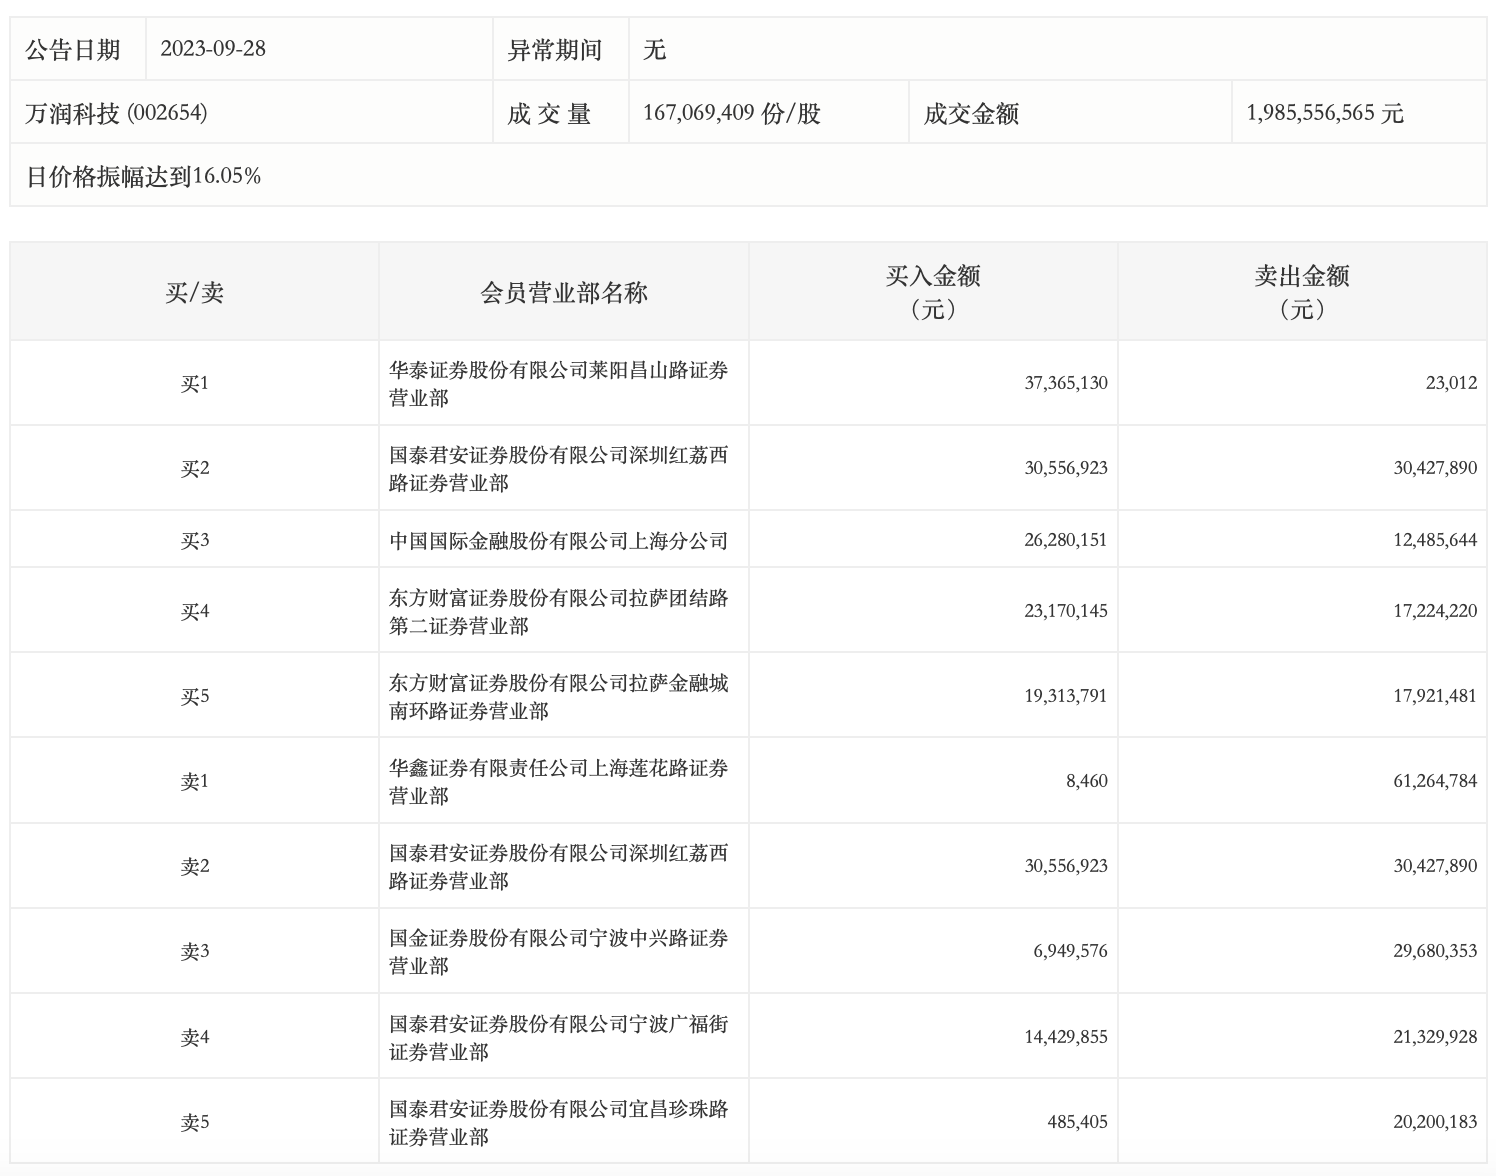The image size is (1496, 1176).
Task: Select sell amount 23,012
Action: tap(1451, 383)
